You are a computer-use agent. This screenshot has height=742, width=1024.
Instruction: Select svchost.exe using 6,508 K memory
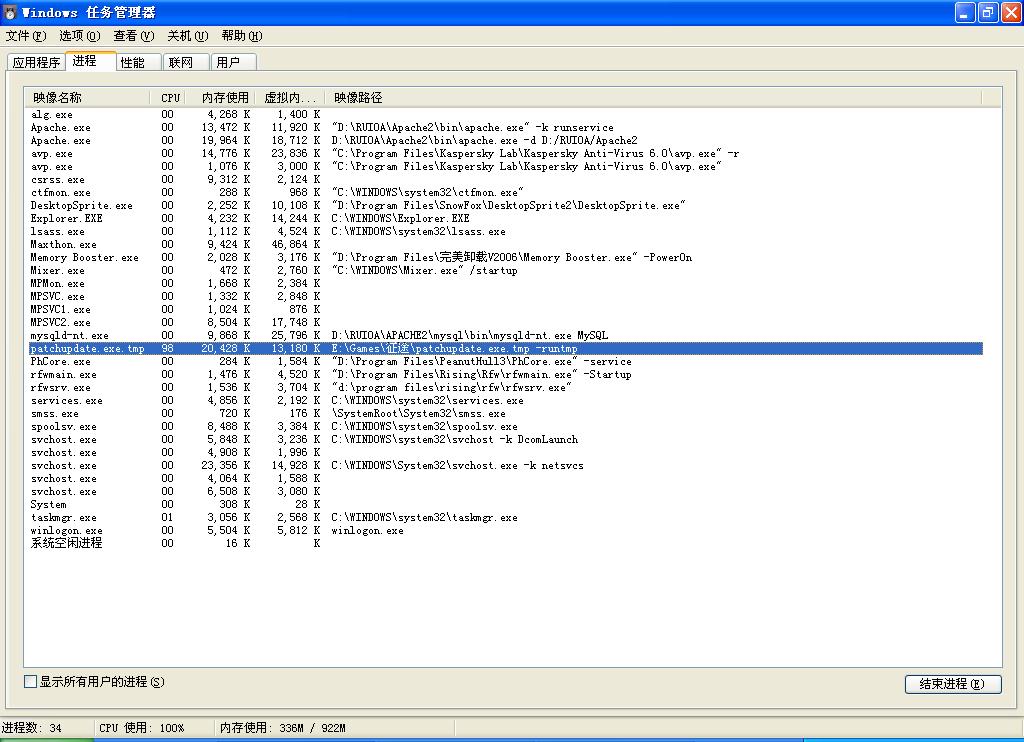coord(506,492)
